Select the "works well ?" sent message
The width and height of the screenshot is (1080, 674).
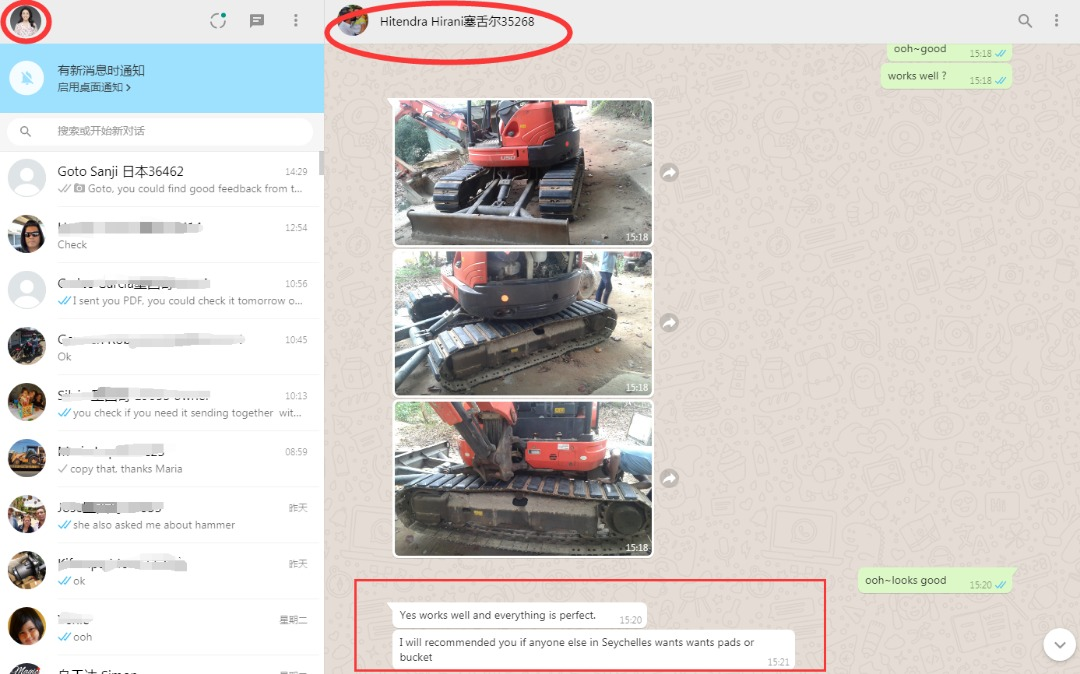(946, 76)
